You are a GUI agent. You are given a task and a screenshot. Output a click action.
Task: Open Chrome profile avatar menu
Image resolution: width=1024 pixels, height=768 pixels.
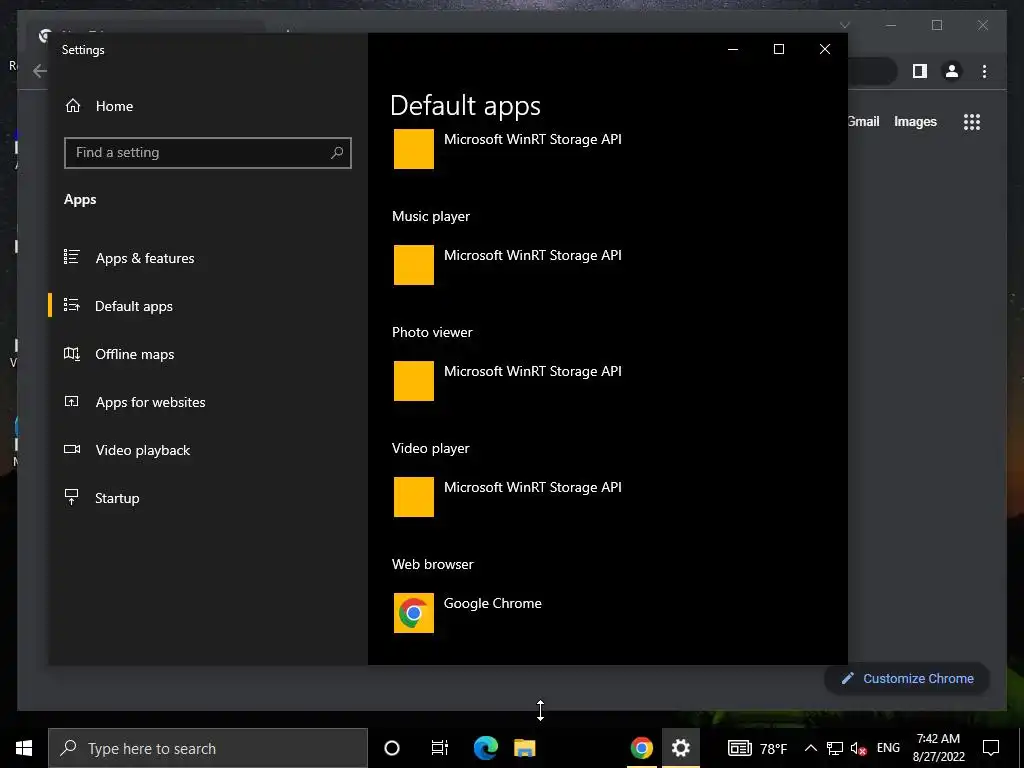952,71
